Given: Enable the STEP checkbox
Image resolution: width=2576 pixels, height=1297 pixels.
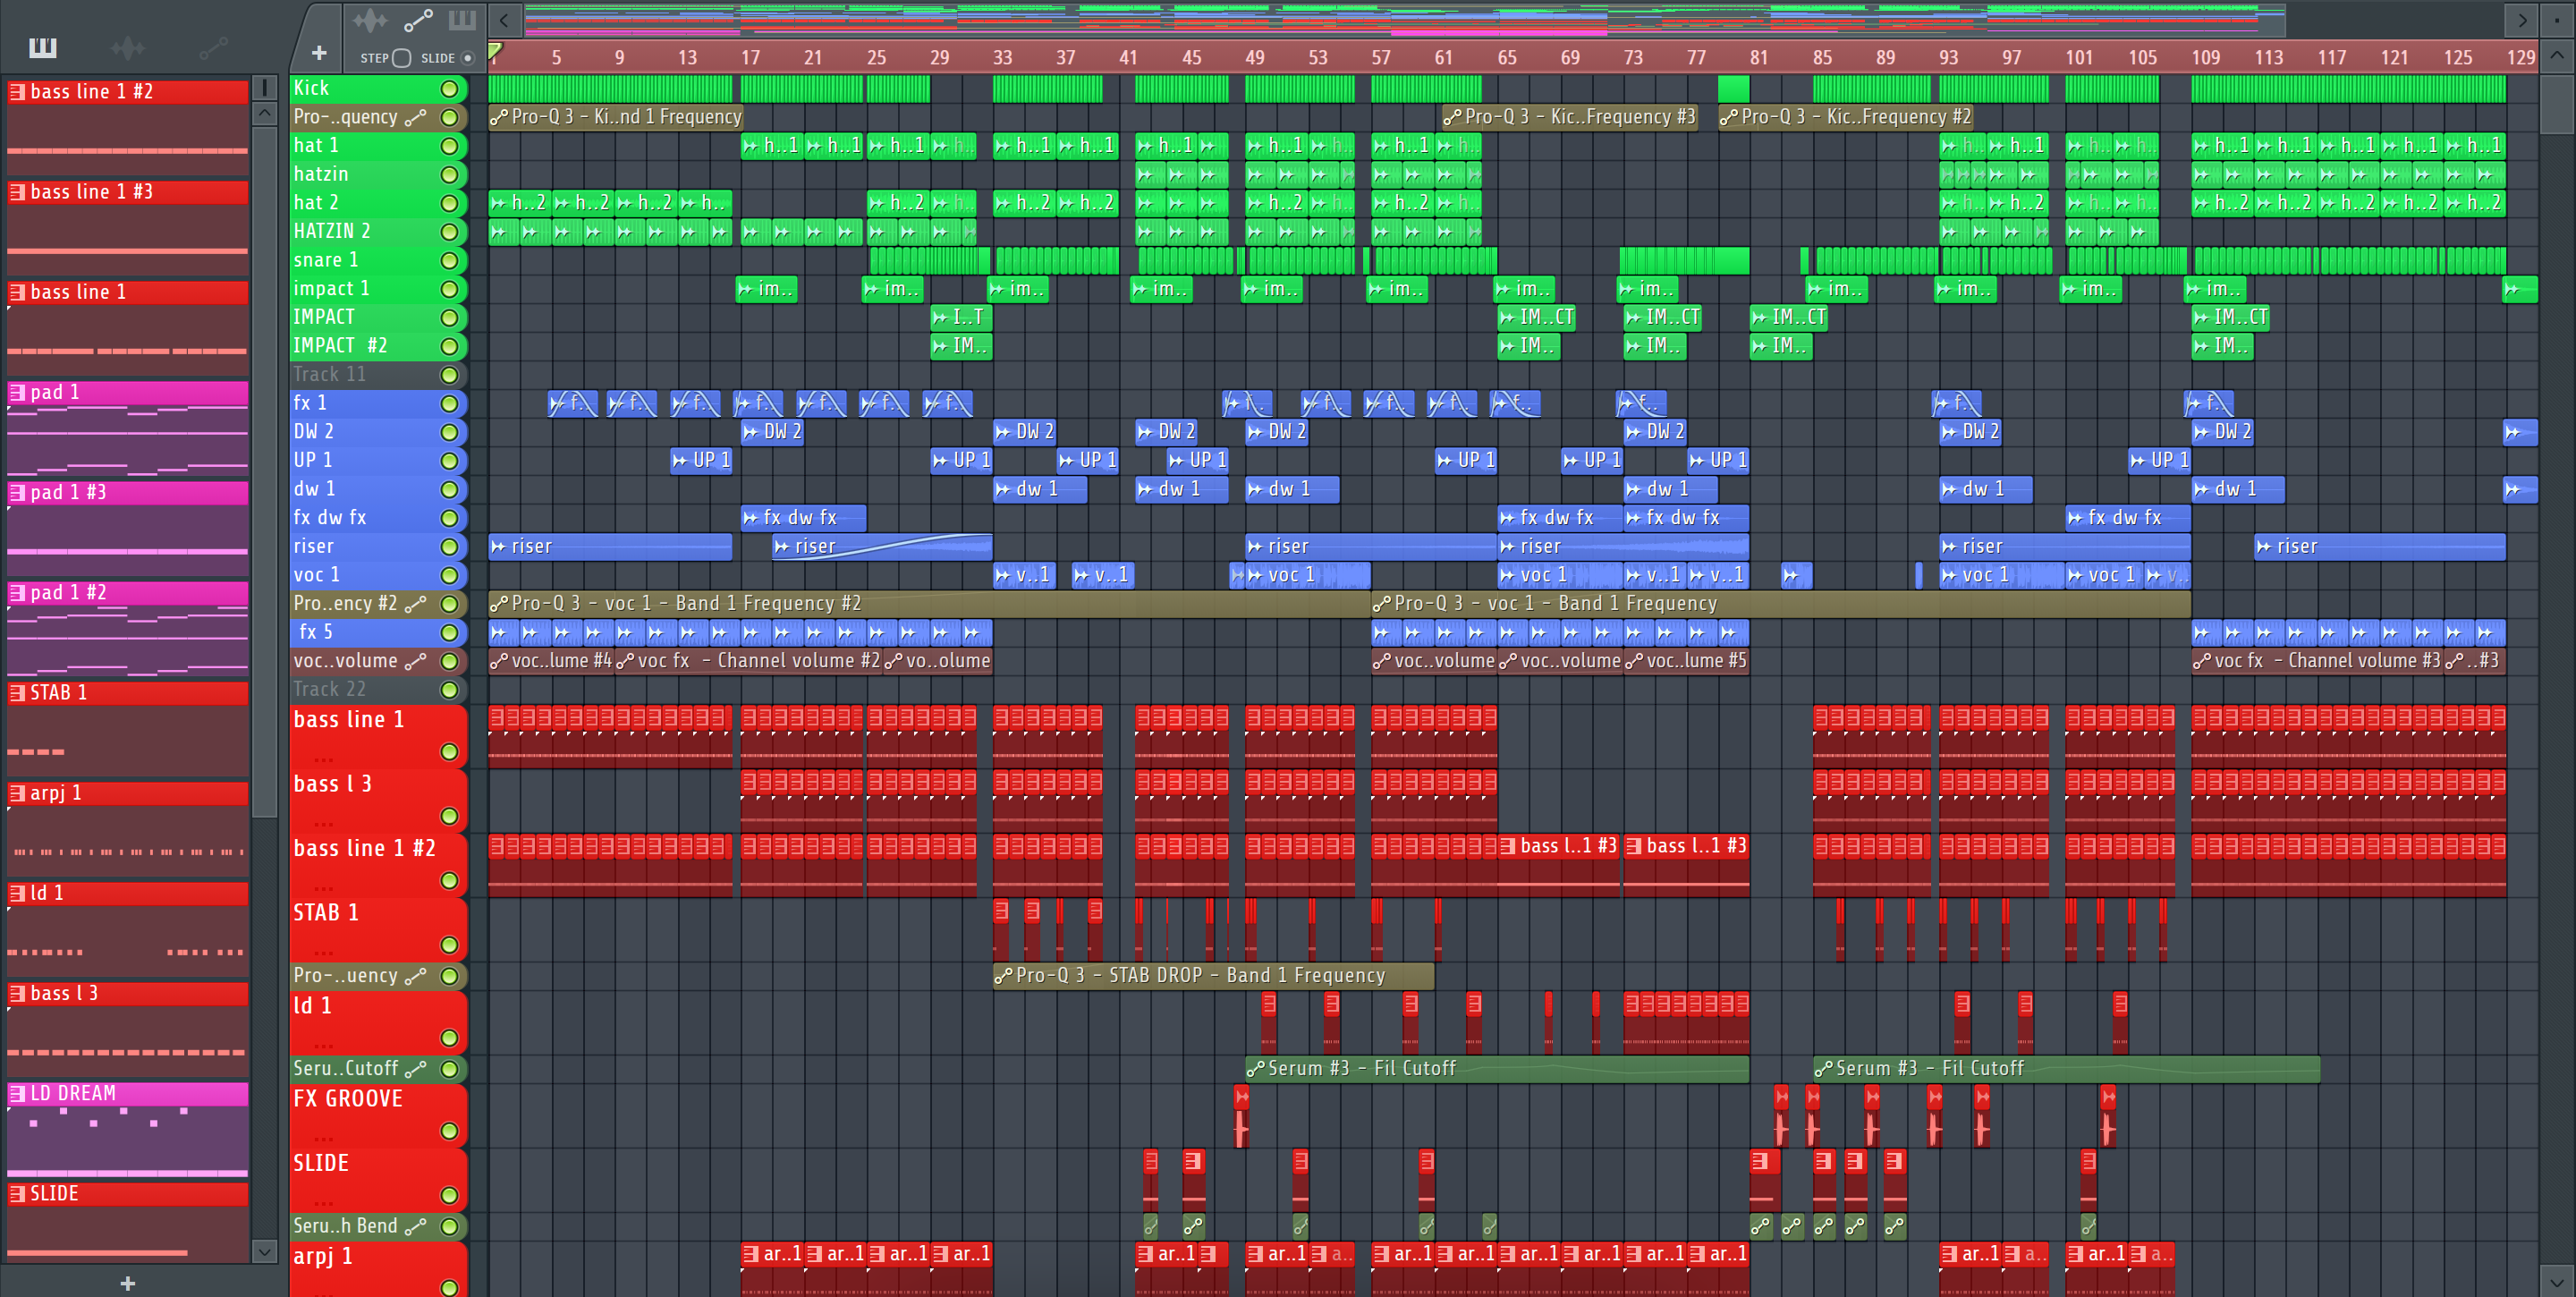Looking at the screenshot, I should pyautogui.click(x=401, y=58).
